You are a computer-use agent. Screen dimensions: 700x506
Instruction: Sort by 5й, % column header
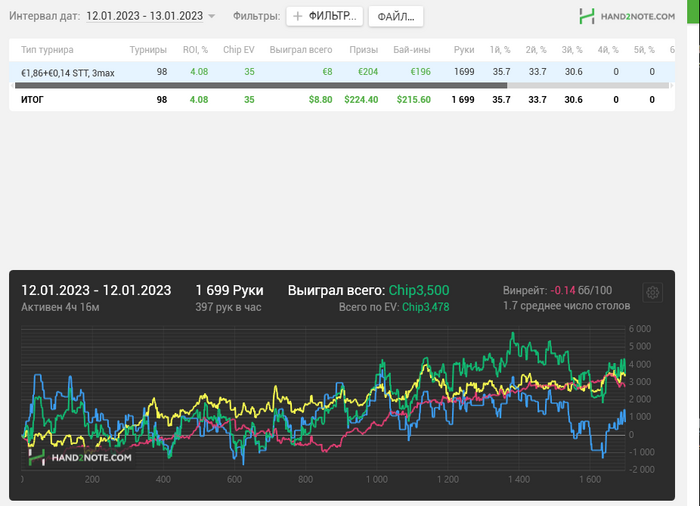click(644, 50)
